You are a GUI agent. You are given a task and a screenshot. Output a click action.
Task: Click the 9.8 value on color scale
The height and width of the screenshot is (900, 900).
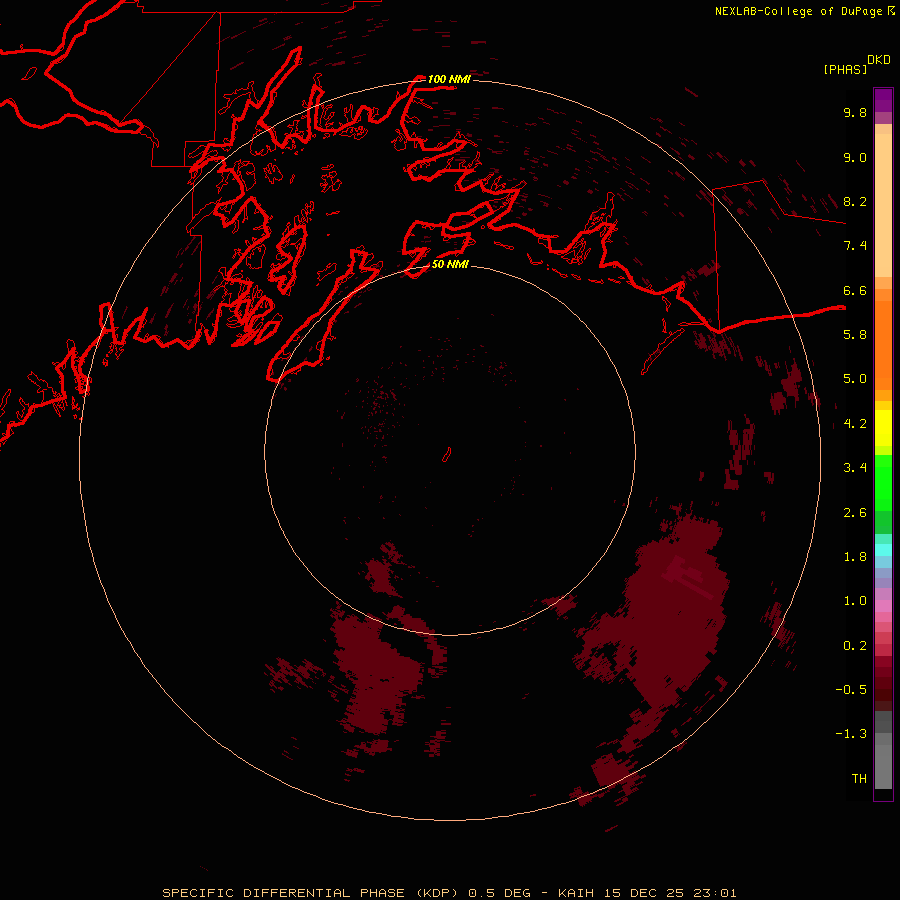click(855, 112)
